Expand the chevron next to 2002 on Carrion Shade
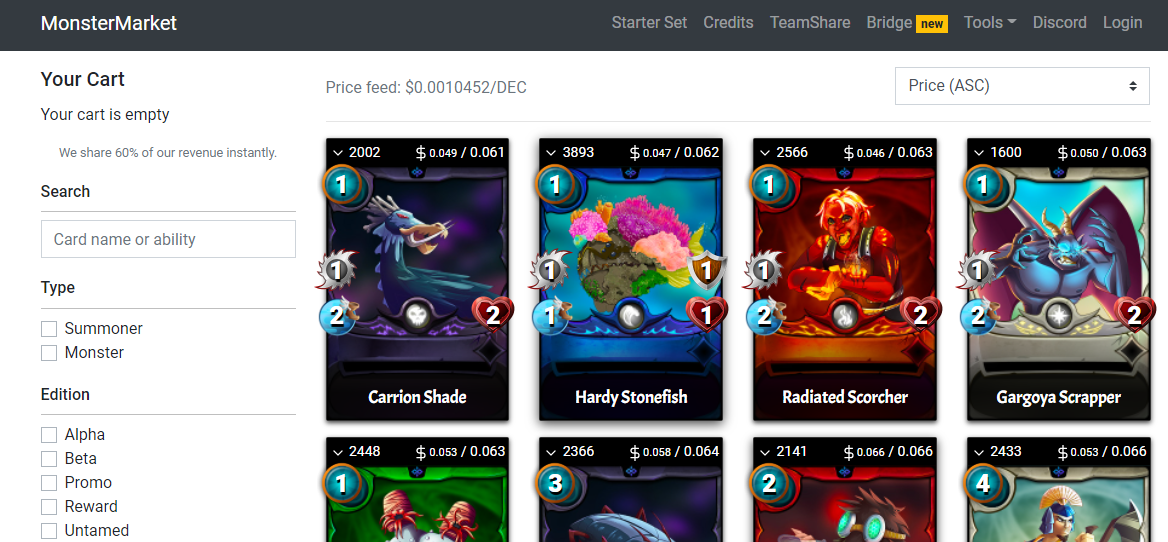This screenshot has height=542, width=1168. (x=337, y=153)
